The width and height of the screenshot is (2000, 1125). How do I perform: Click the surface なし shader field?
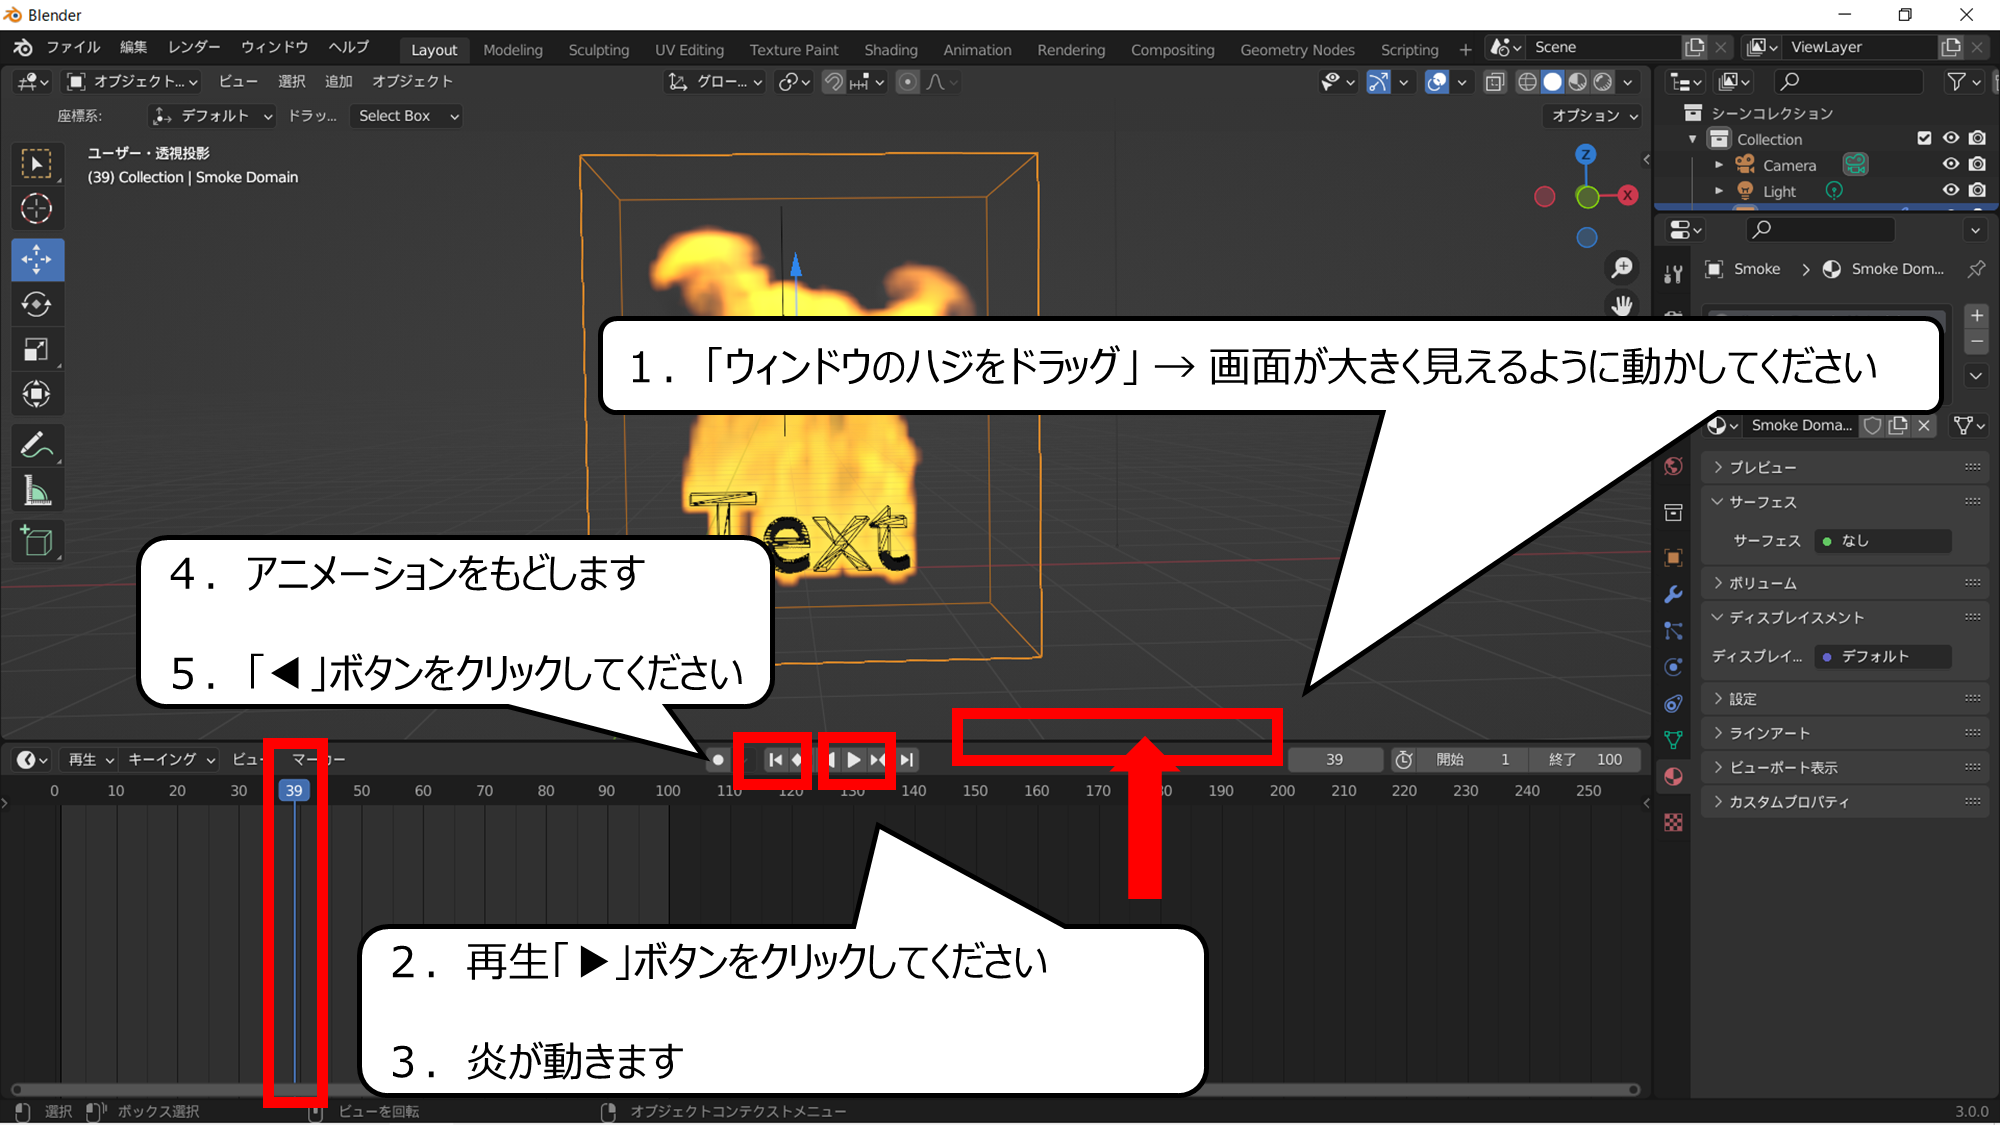point(1883,541)
